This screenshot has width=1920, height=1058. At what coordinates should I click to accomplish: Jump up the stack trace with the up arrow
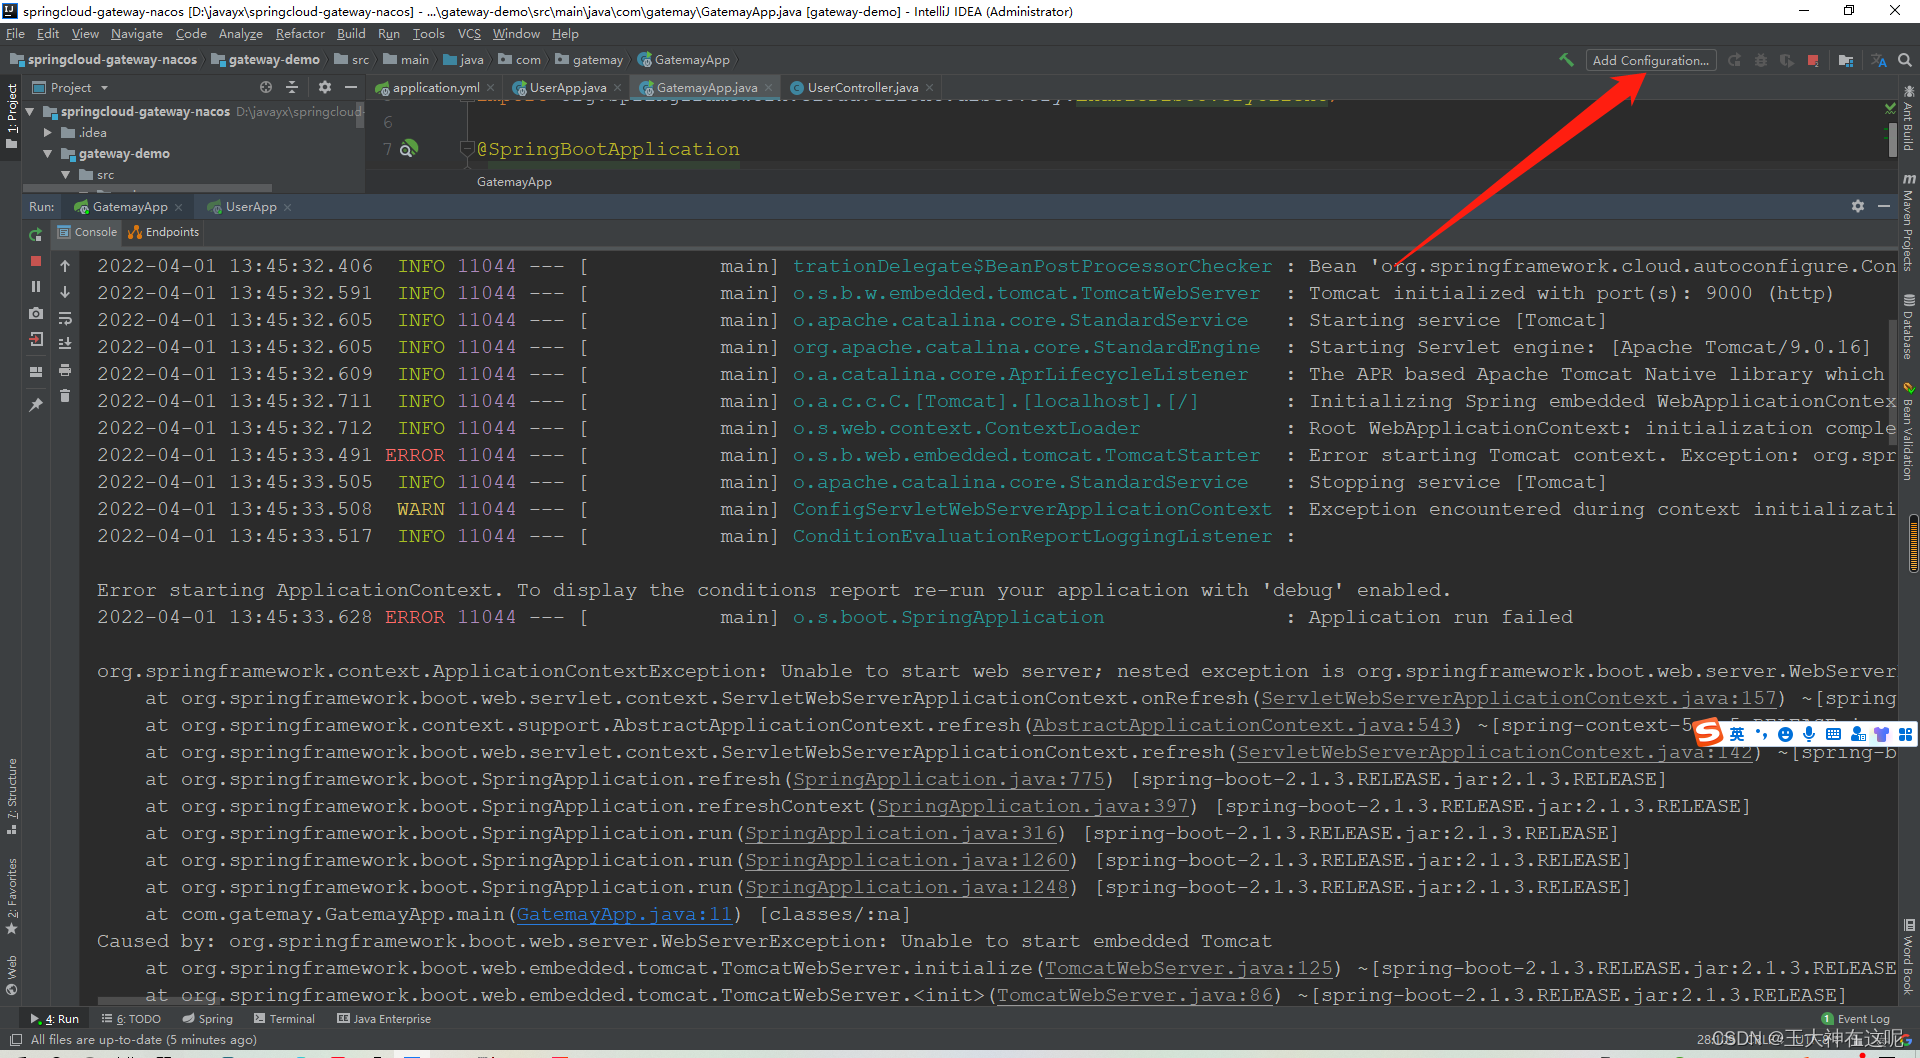pyautogui.click(x=65, y=266)
